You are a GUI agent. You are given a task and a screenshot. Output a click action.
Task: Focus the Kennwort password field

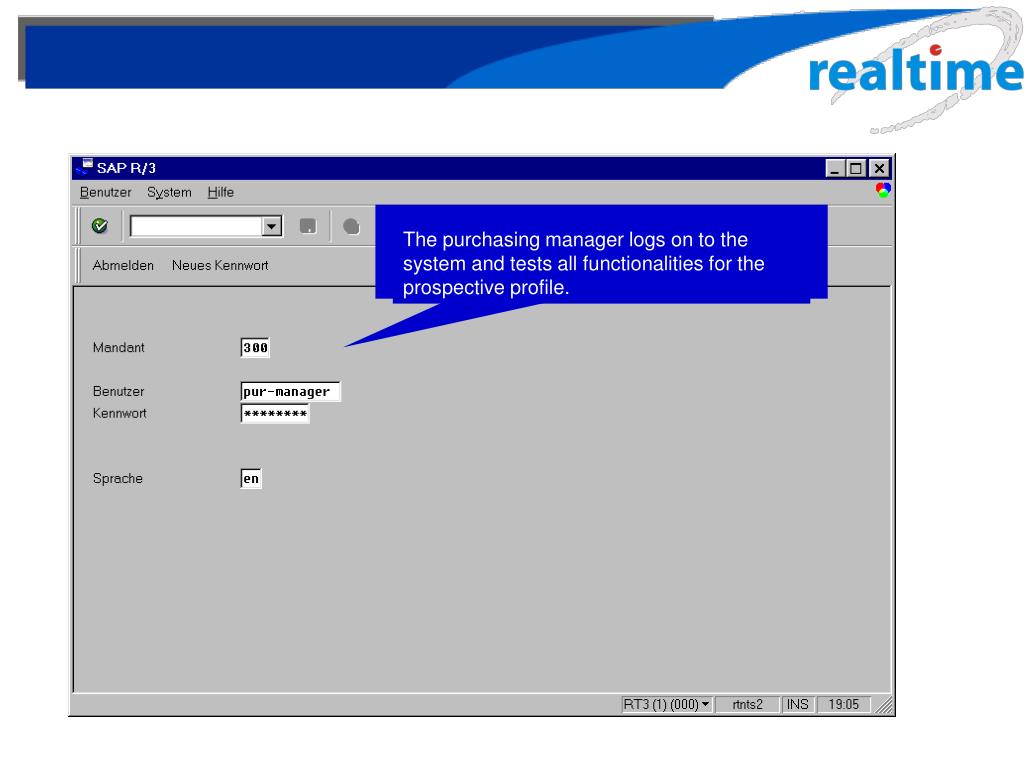[x=275, y=414]
